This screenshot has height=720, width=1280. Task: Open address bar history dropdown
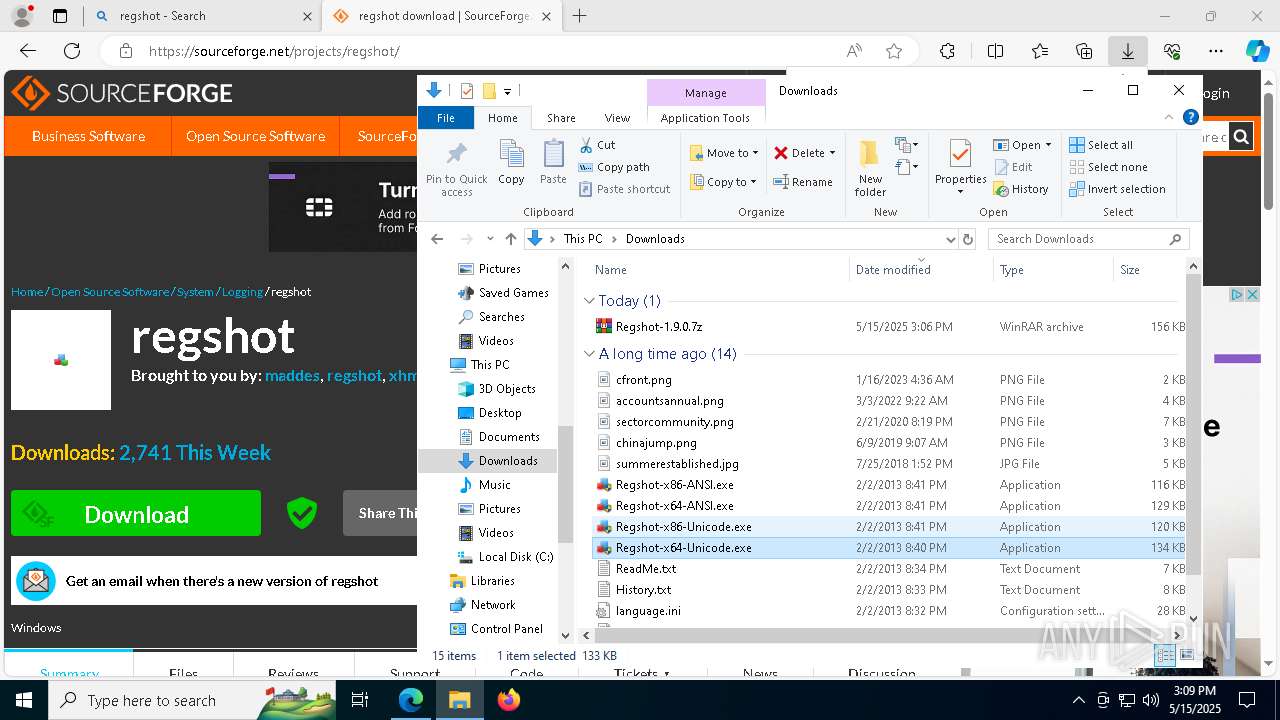pyautogui.click(x=950, y=239)
